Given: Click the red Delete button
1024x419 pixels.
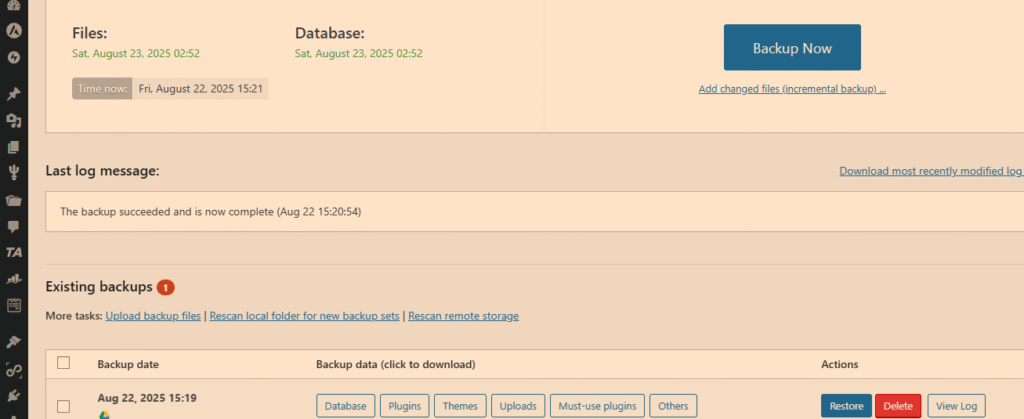Looking at the screenshot, I should (898, 406).
